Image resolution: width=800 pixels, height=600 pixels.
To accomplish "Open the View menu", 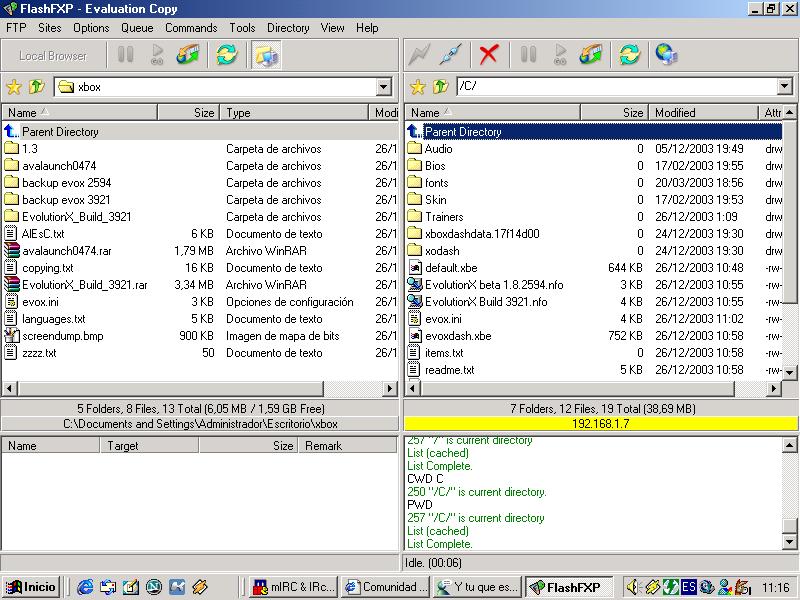I will point(333,28).
